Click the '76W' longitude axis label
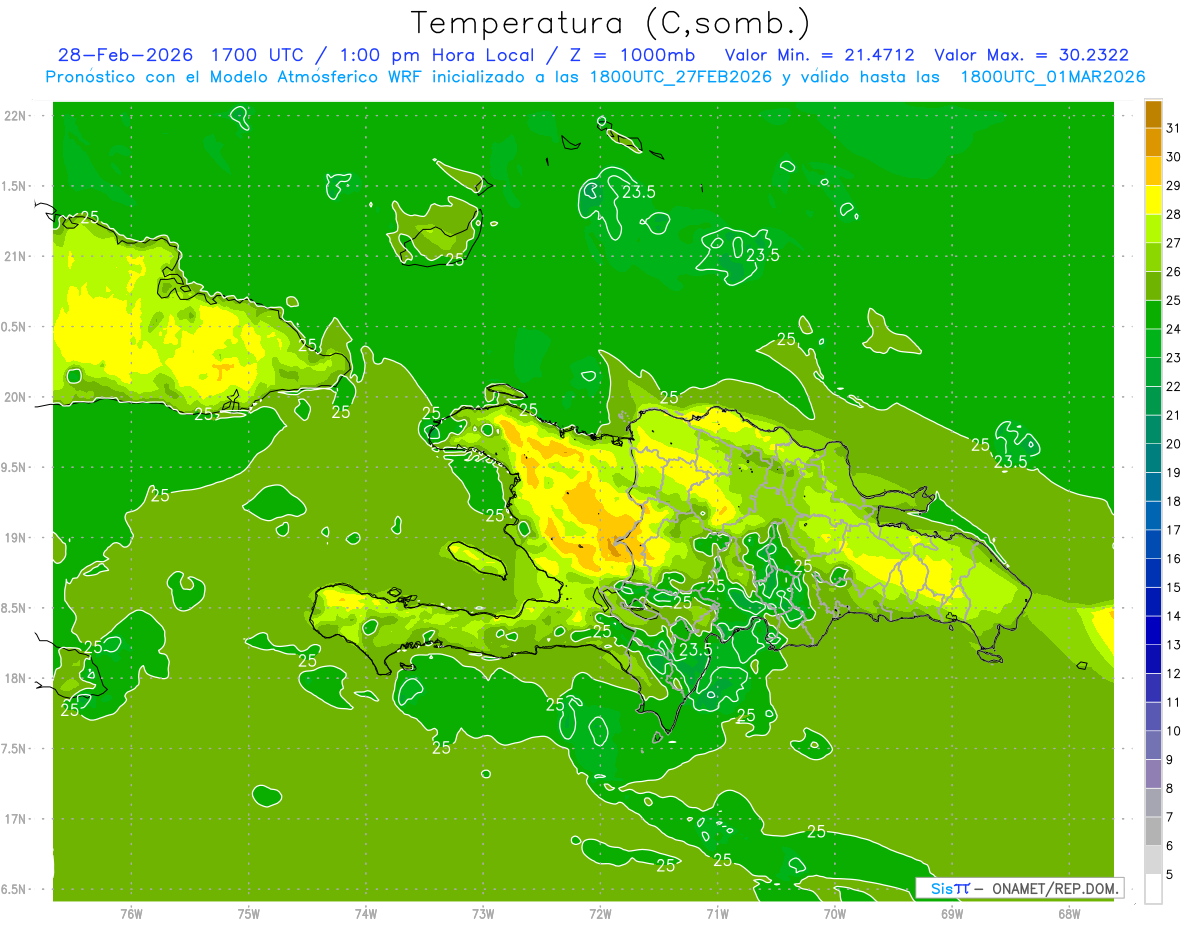The width and height of the screenshot is (1200, 927). (x=131, y=913)
